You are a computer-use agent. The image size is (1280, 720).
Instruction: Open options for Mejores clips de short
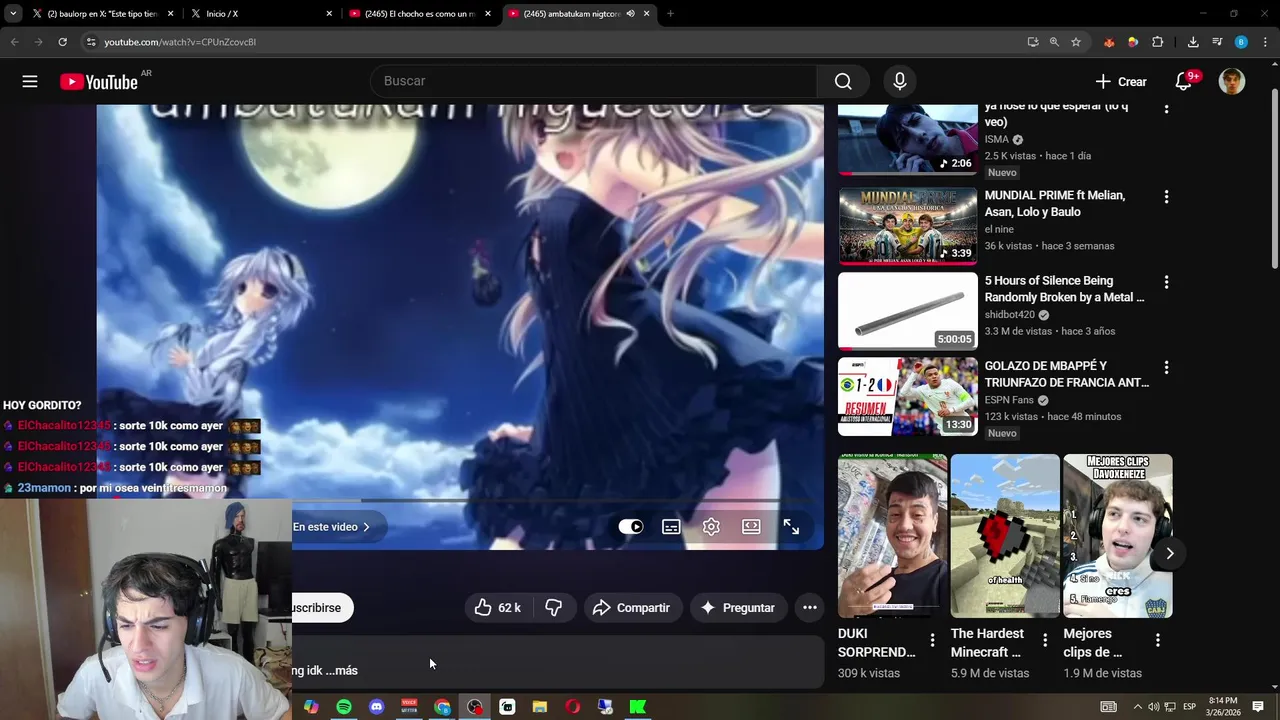(1158, 640)
